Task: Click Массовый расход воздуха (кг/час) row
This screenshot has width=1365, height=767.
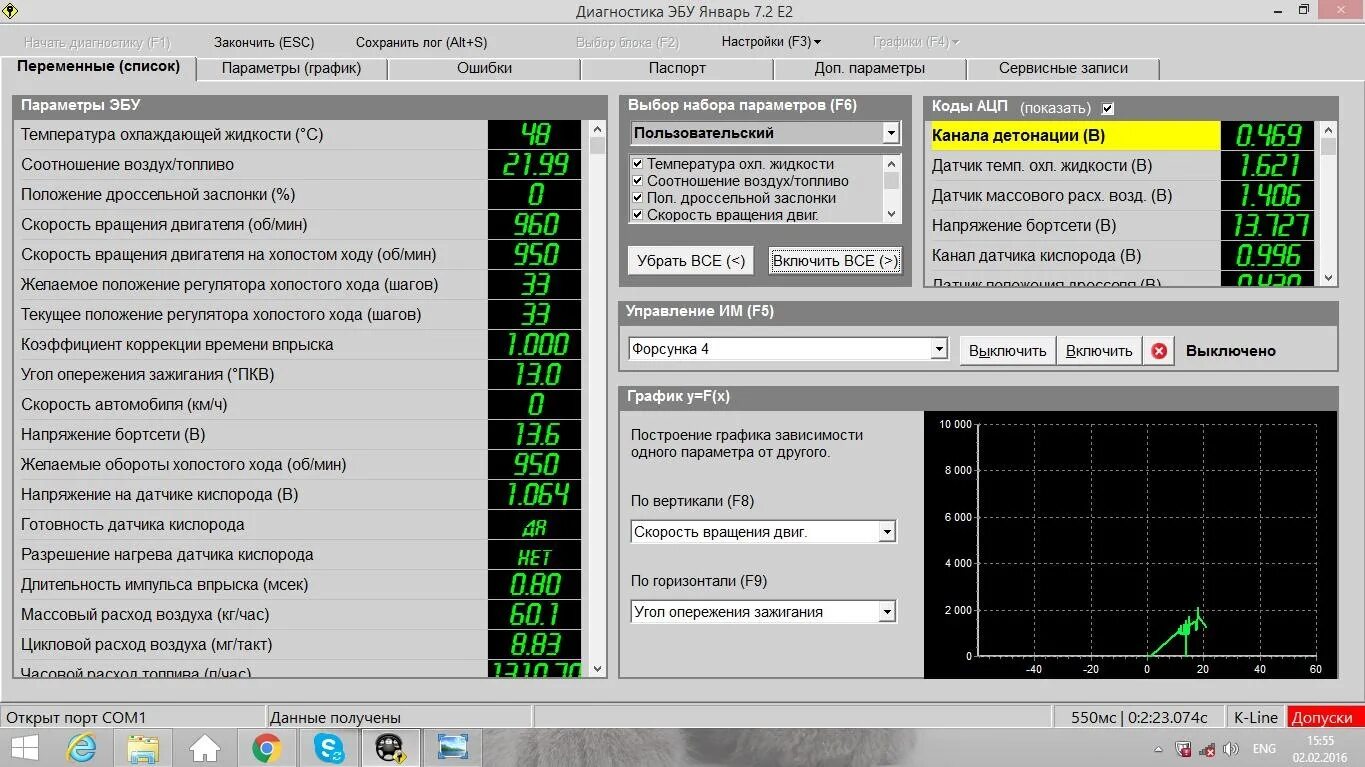Action: click(x=300, y=614)
